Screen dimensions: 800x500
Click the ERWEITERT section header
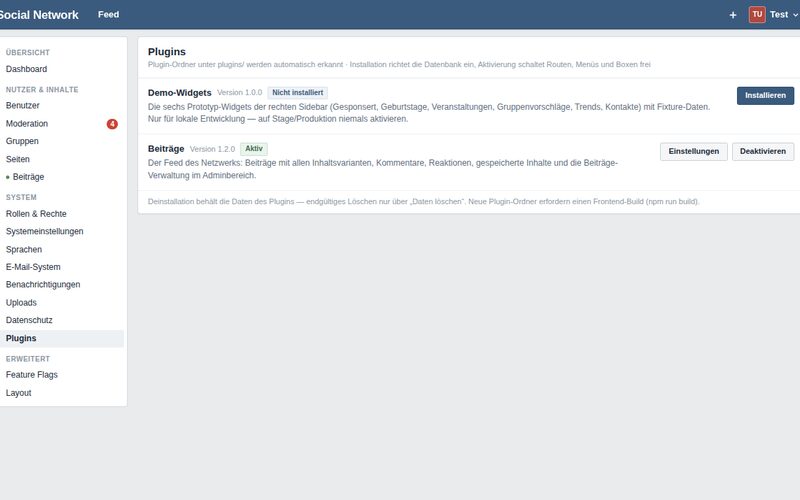(28, 359)
